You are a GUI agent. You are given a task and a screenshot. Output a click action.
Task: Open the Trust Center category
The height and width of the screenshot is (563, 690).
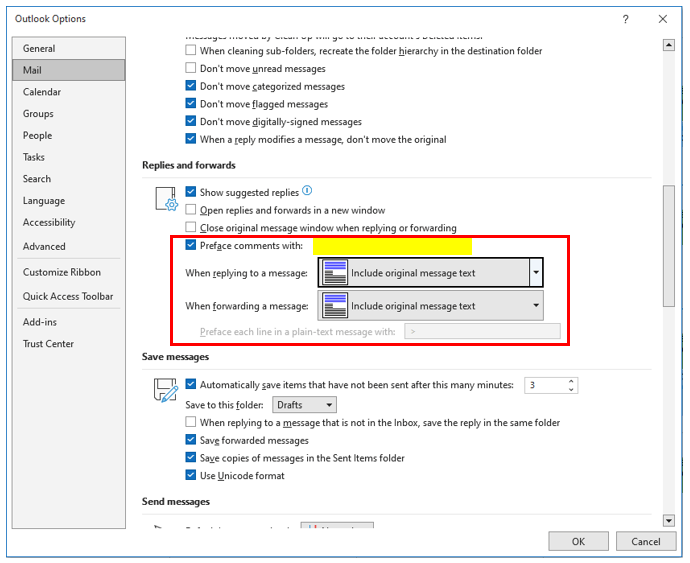tap(69, 343)
